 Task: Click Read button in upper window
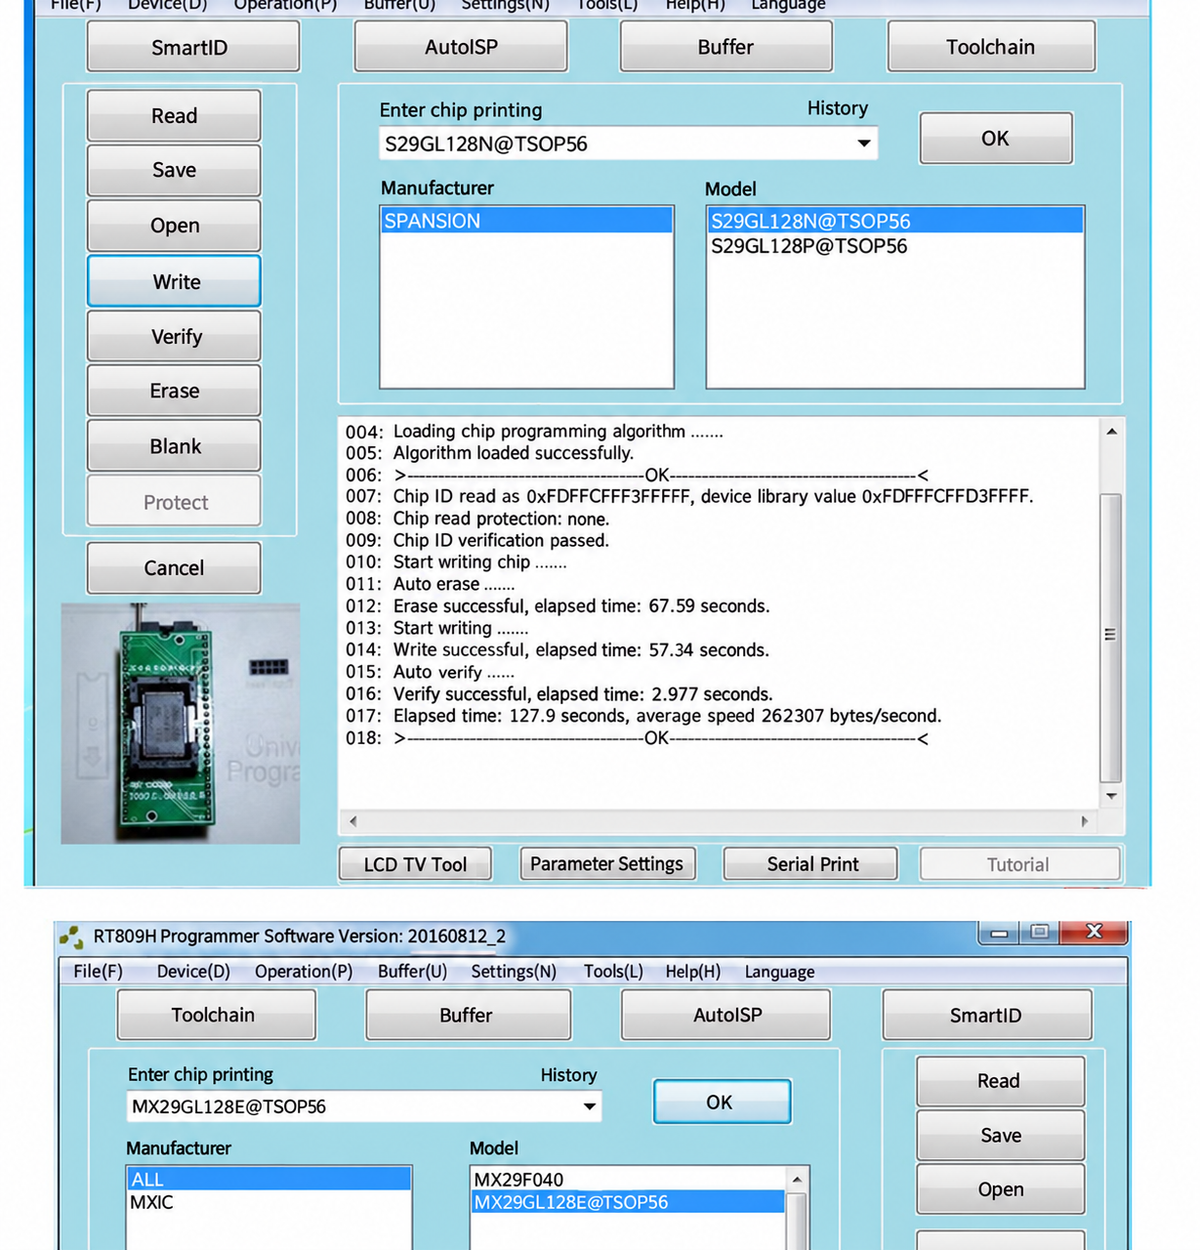click(174, 116)
